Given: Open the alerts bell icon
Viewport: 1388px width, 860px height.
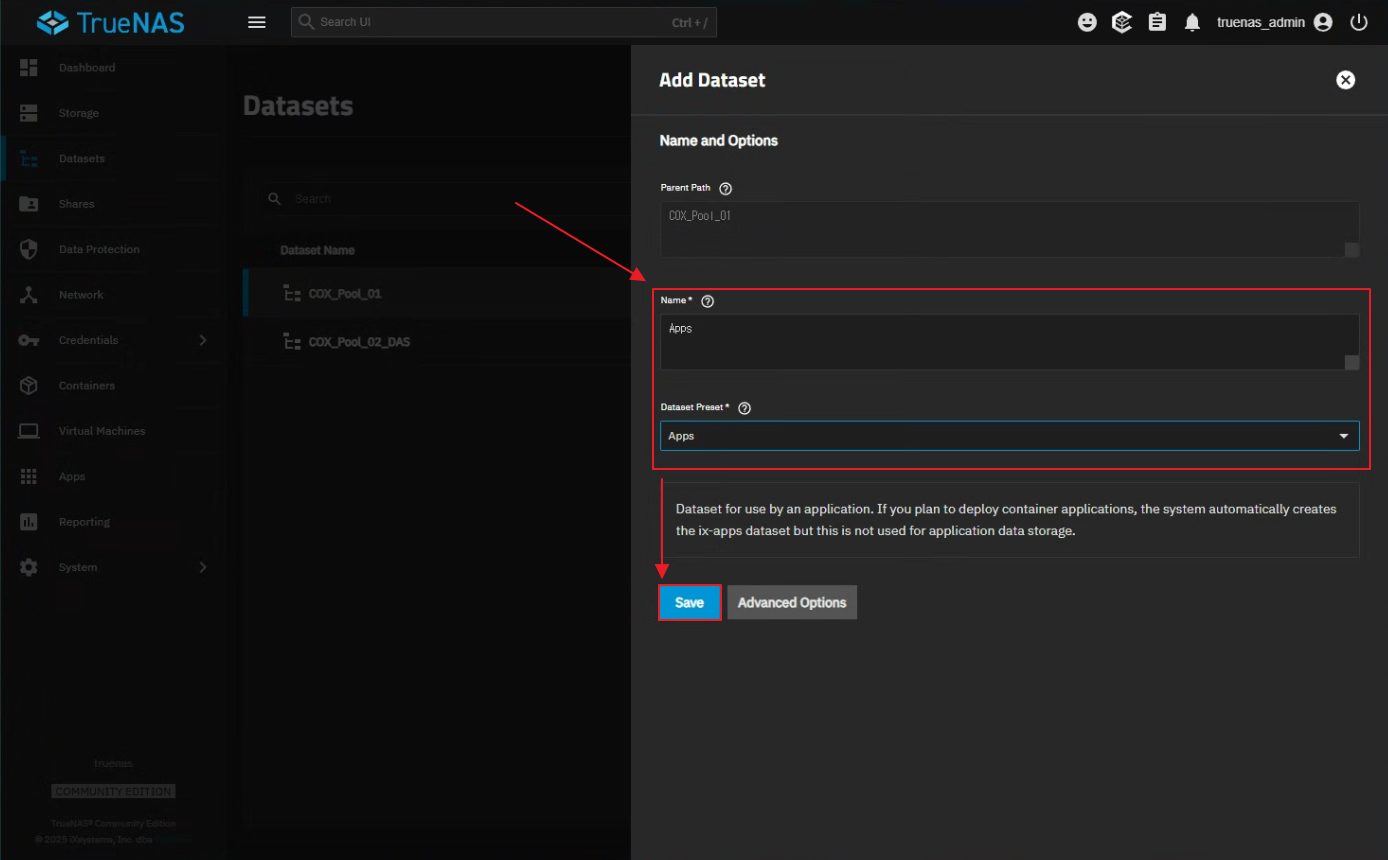Looking at the screenshot, I should coord(1192,22).
